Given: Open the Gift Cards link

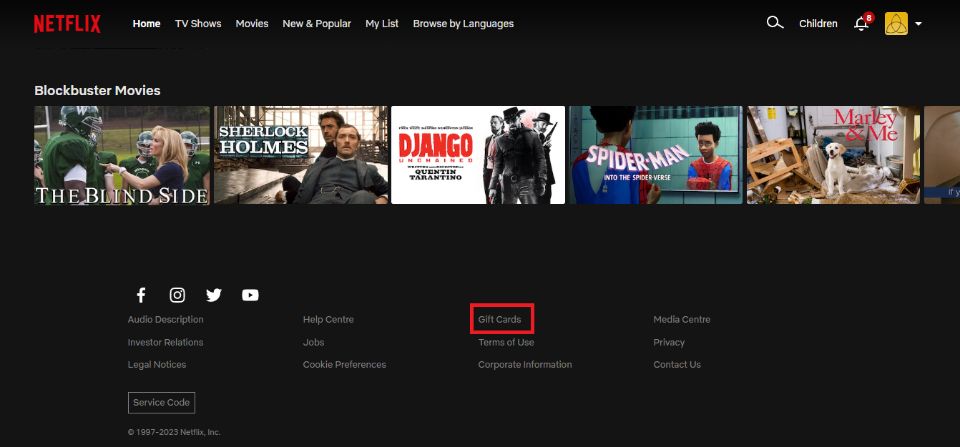Looking at the screenshot, I should (x=500, y=320).
